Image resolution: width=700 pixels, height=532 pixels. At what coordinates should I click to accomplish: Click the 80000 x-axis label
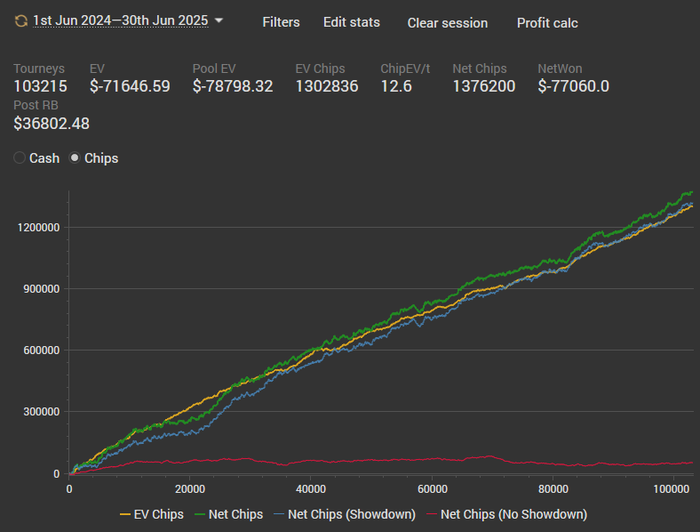tap(553, 489)
